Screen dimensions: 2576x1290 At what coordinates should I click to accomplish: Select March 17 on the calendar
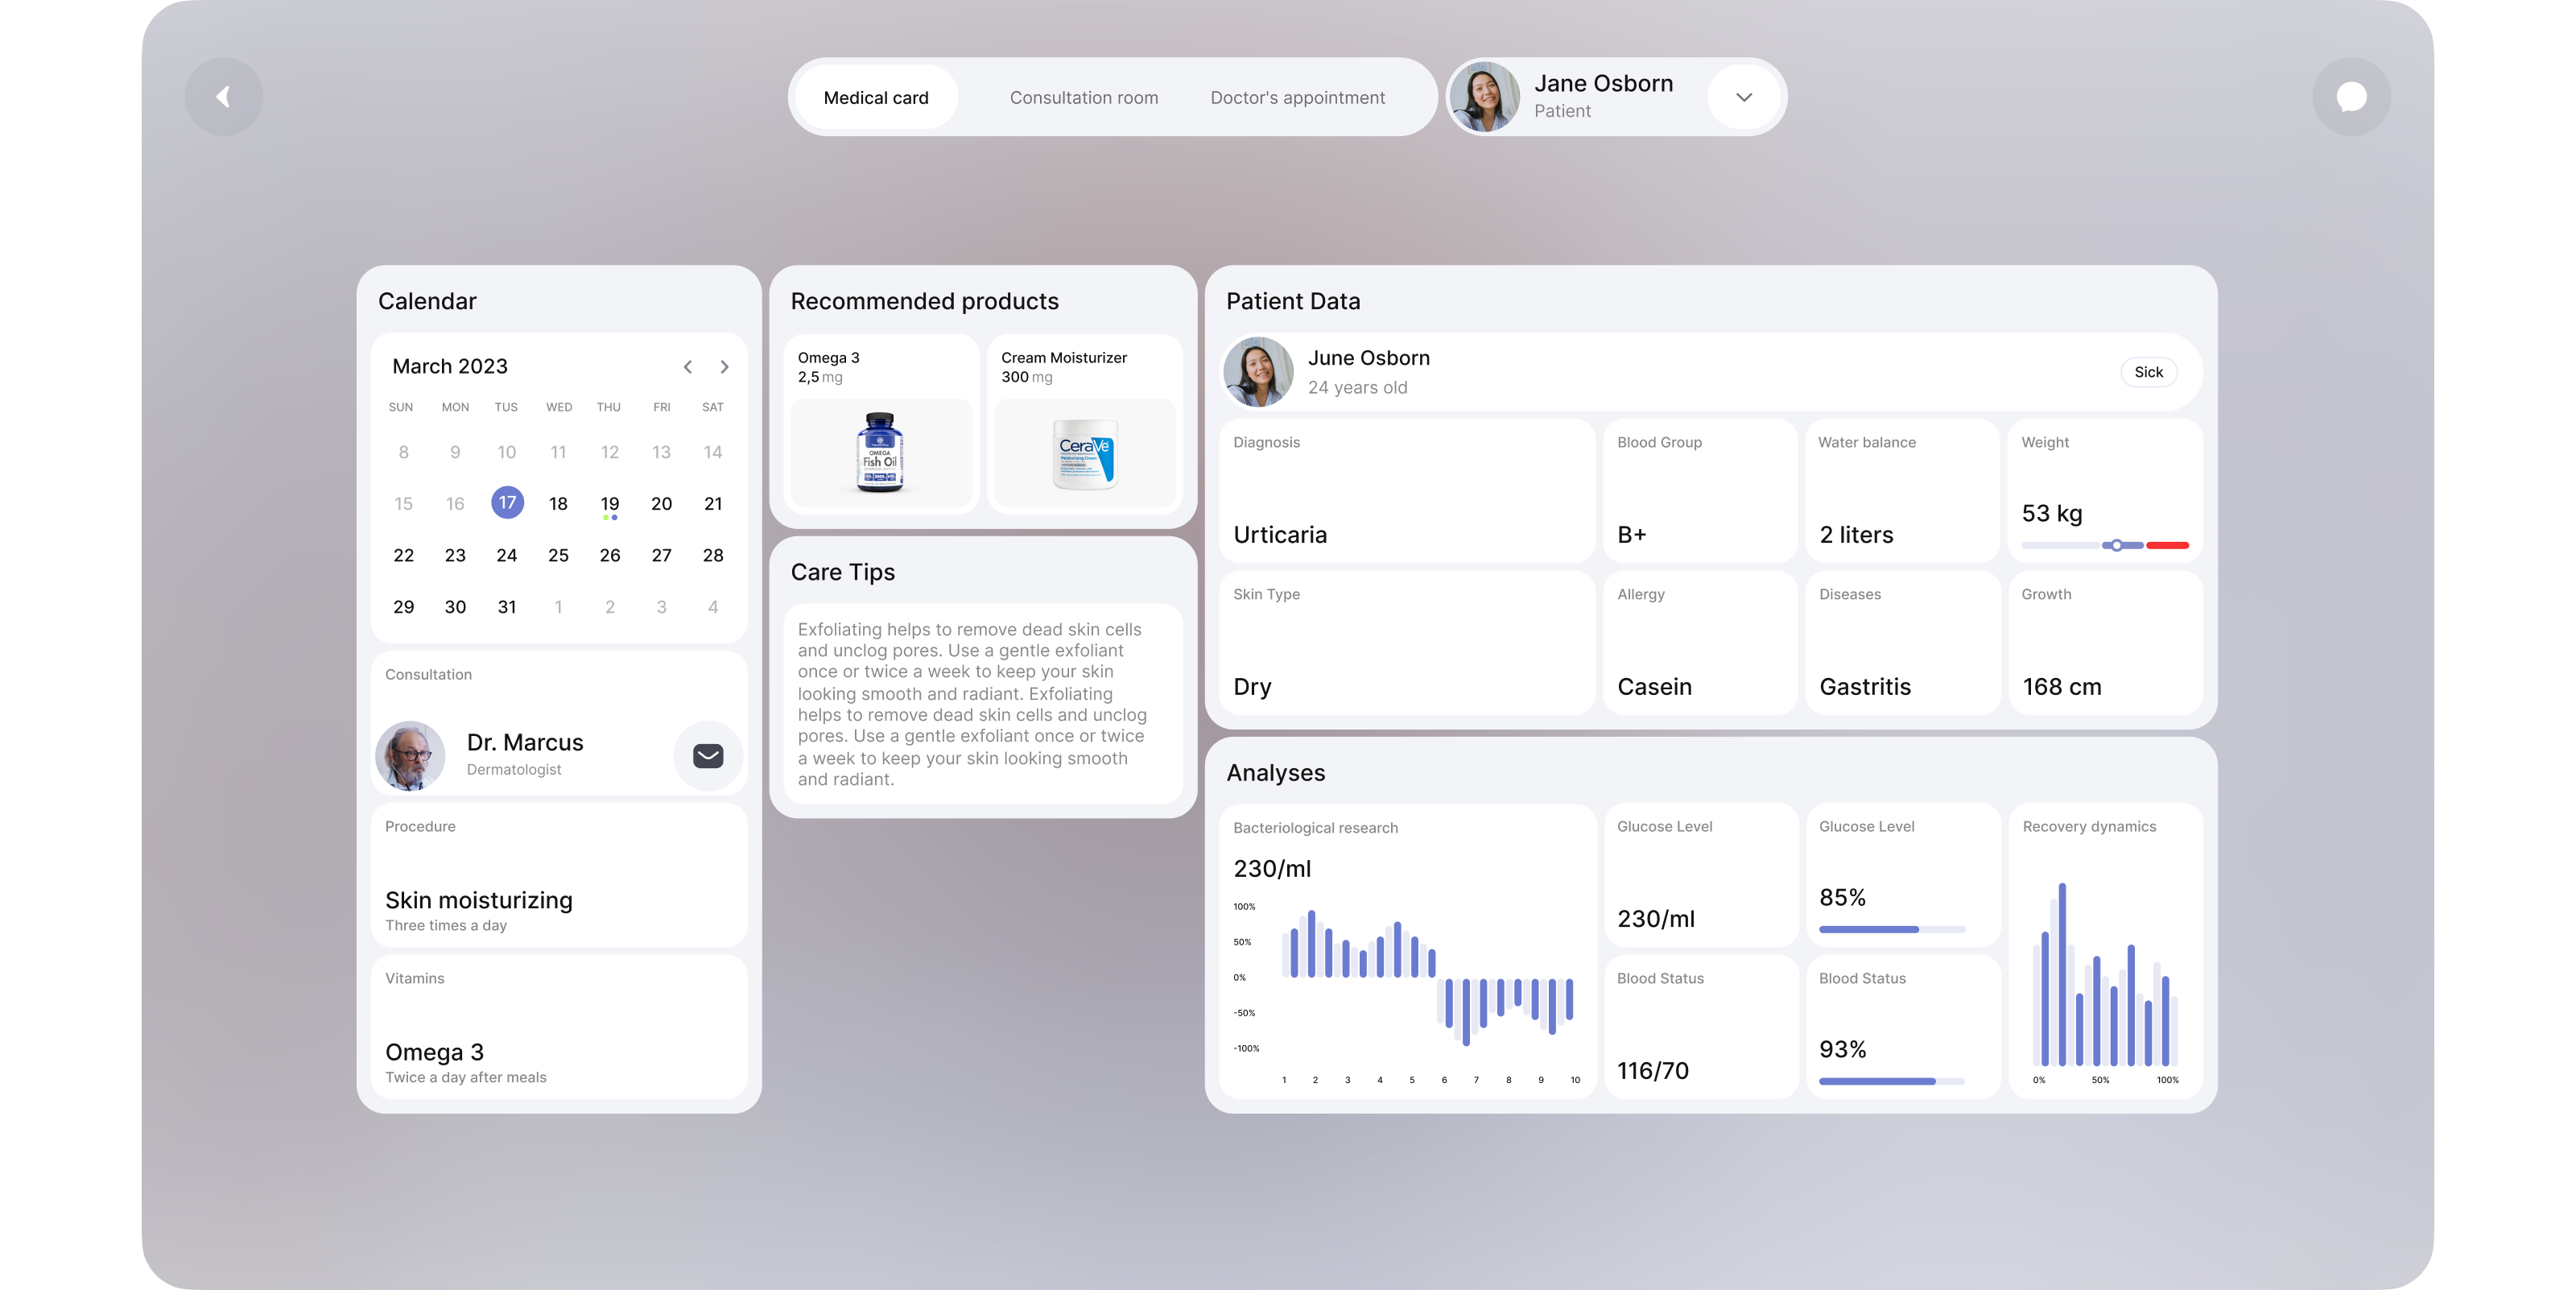pyautogui.click(x=507, y=503)
